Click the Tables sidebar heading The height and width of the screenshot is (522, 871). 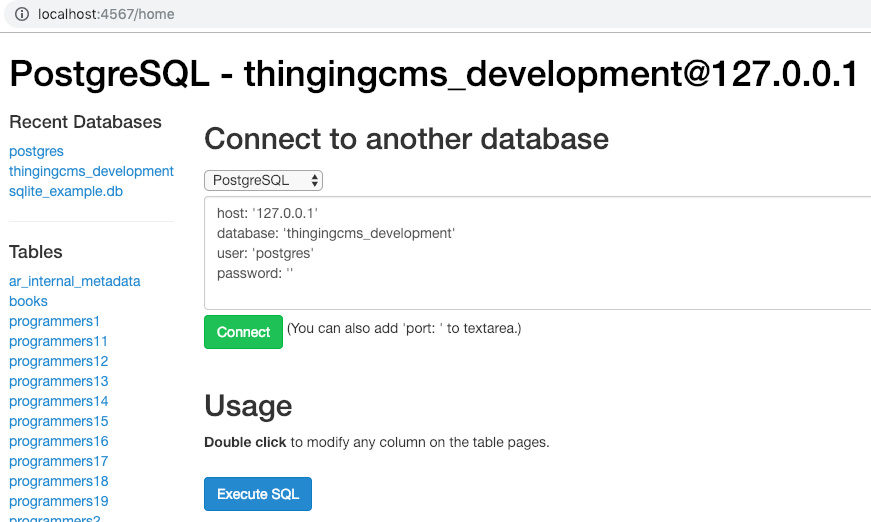36,252
